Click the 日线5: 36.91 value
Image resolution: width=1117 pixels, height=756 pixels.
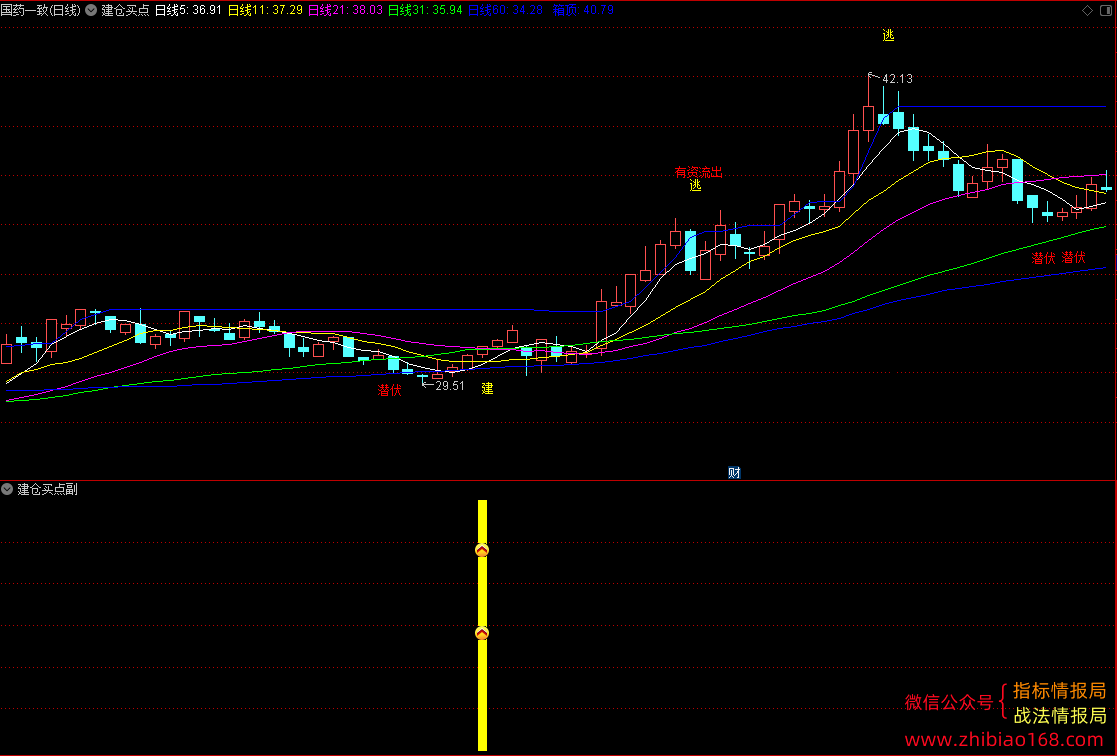[x=188, y=10]
